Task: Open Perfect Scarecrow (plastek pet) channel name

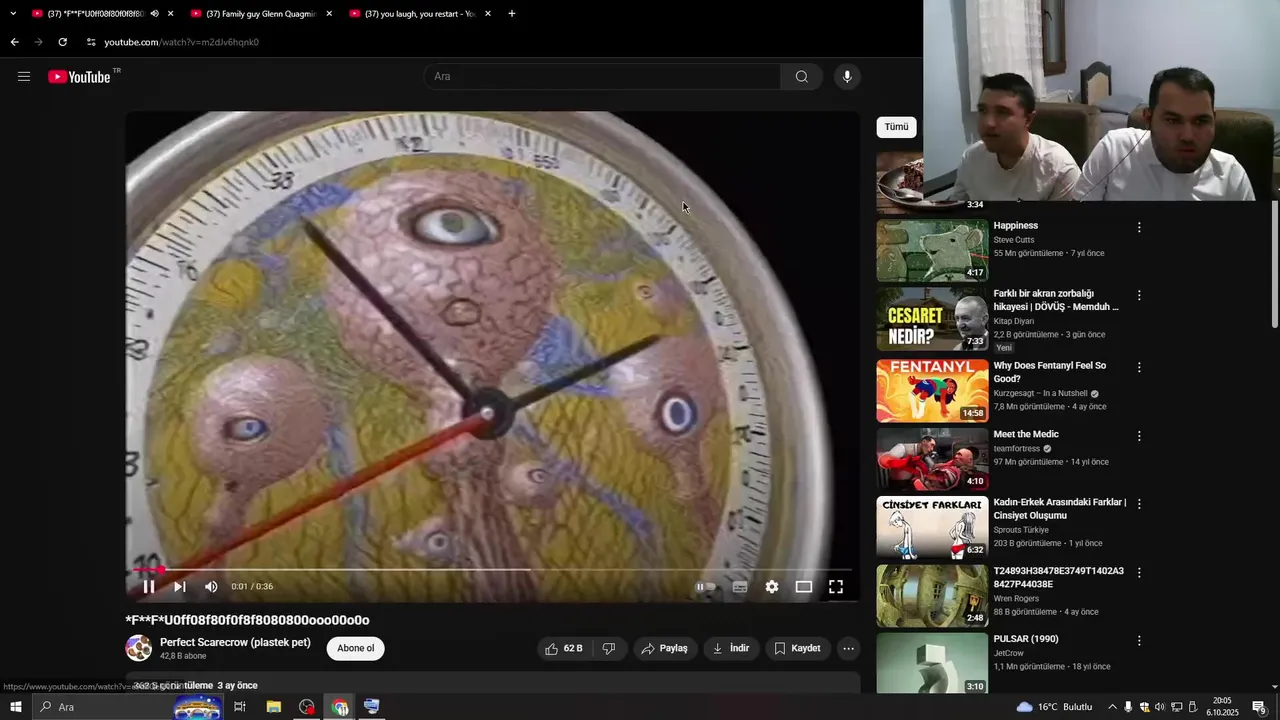Action: coord(235,642)
